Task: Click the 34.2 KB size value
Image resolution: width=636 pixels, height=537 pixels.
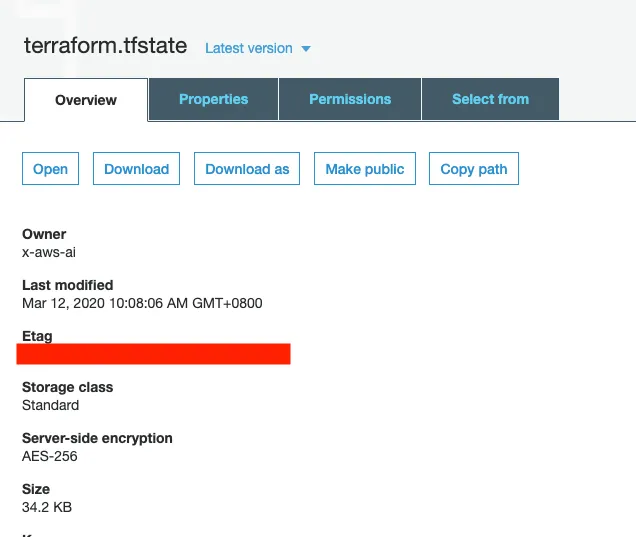Action: [x=47, y=507]
